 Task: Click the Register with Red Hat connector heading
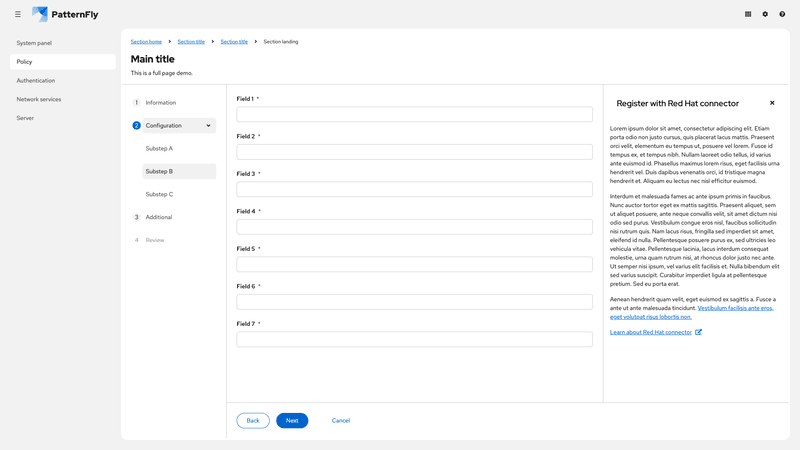pyautogui.click(x=678, y=104)
